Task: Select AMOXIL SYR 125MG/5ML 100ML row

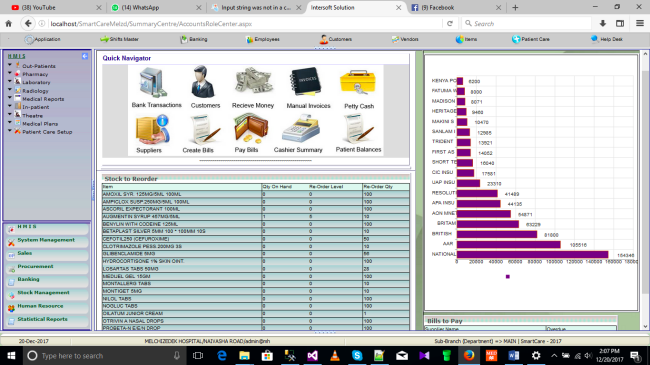Action: (x=255, y=194)
